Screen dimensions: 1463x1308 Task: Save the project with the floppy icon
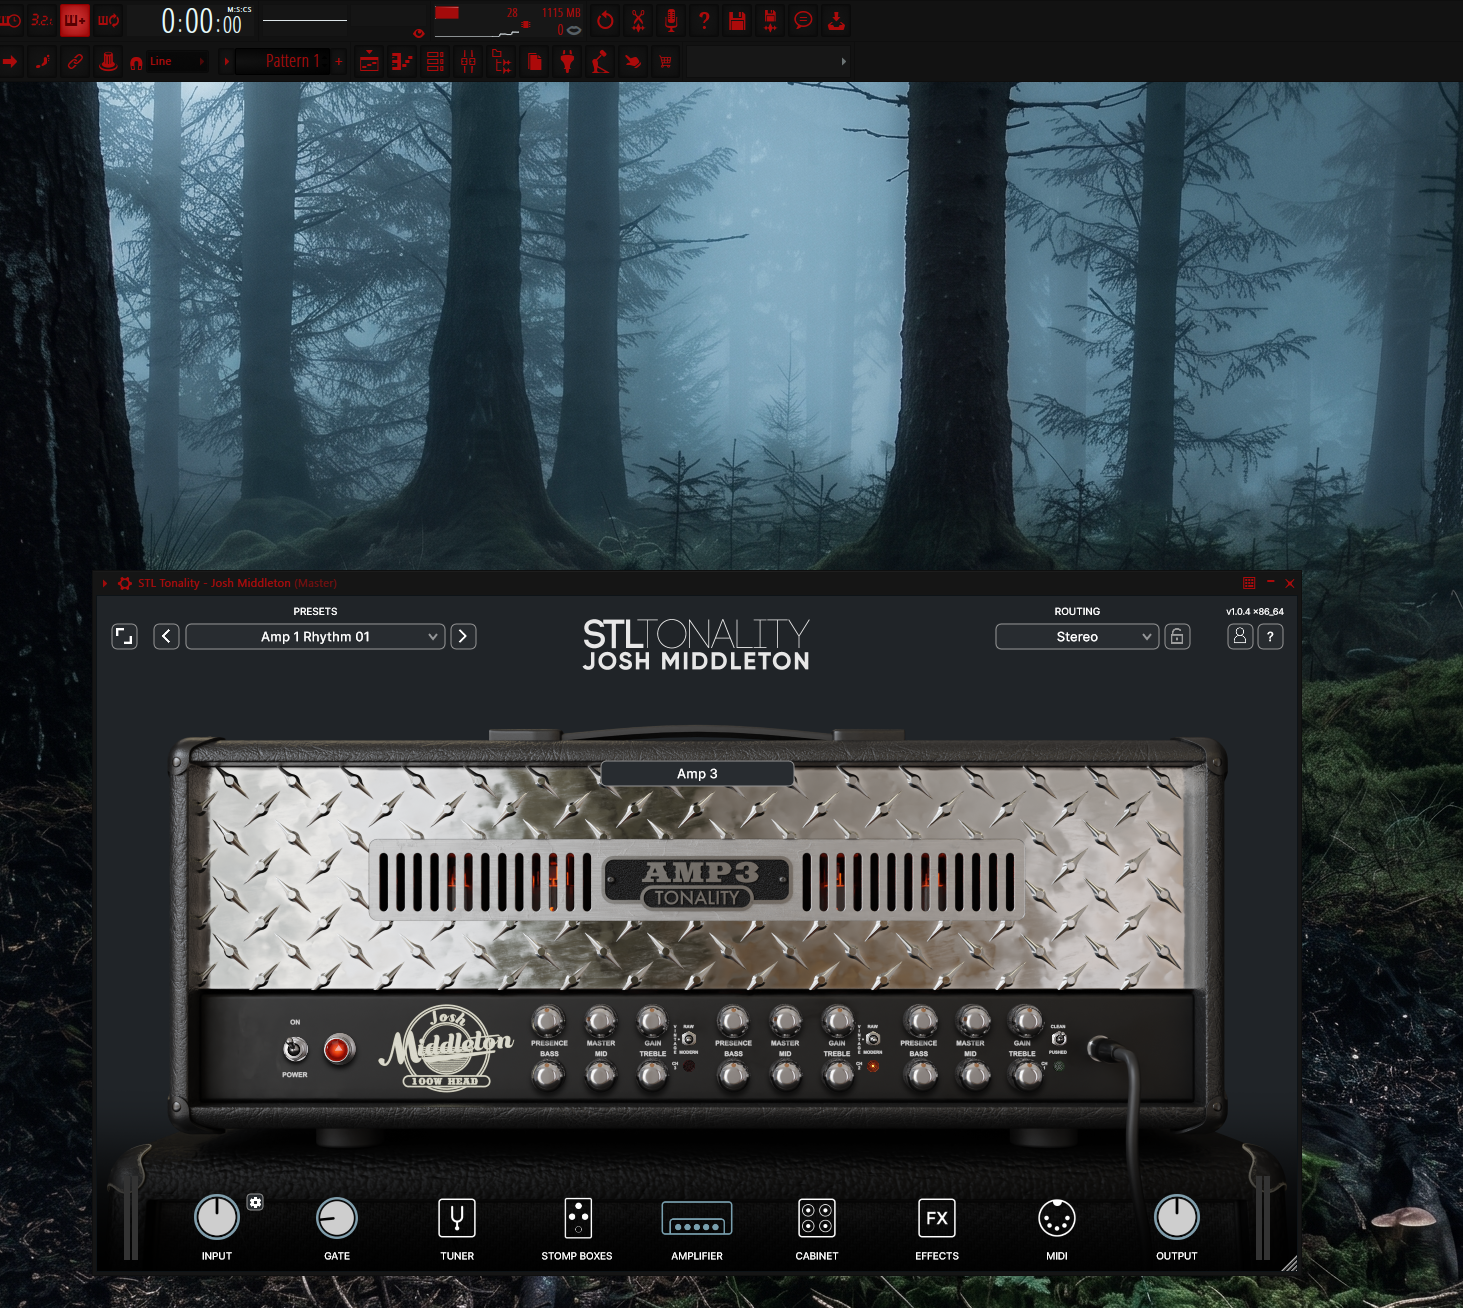[x=737, y=20]
